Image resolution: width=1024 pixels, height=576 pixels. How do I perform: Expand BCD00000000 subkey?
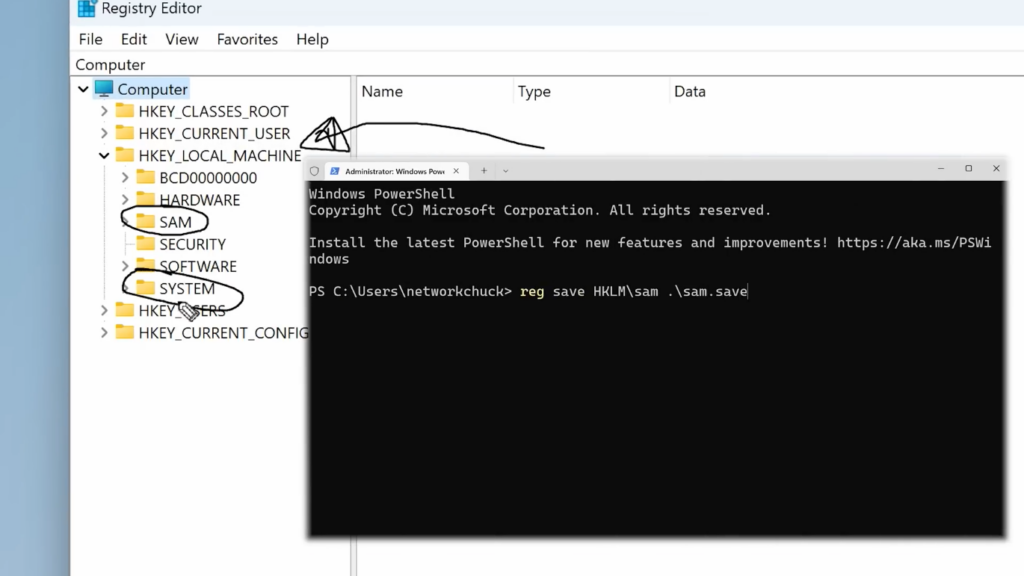point(125,178)
